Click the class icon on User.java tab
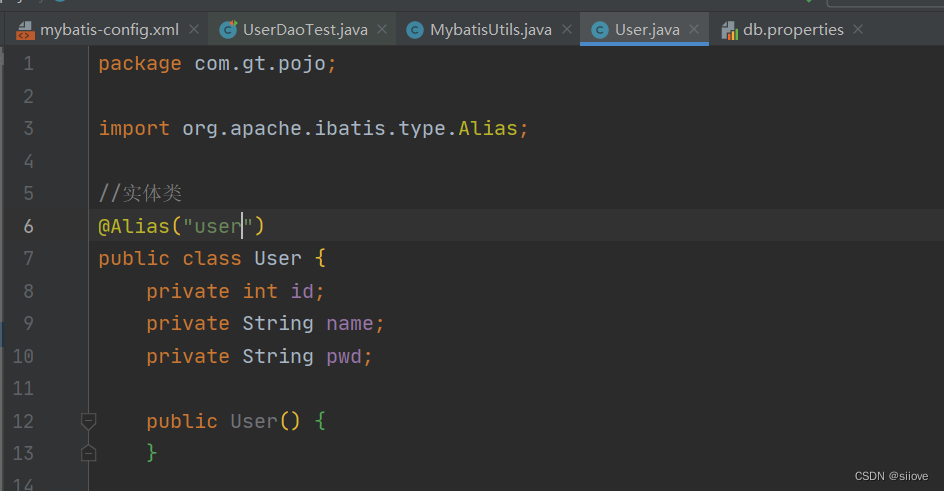This screenshot has width=944, height=491. pos(600,30)
